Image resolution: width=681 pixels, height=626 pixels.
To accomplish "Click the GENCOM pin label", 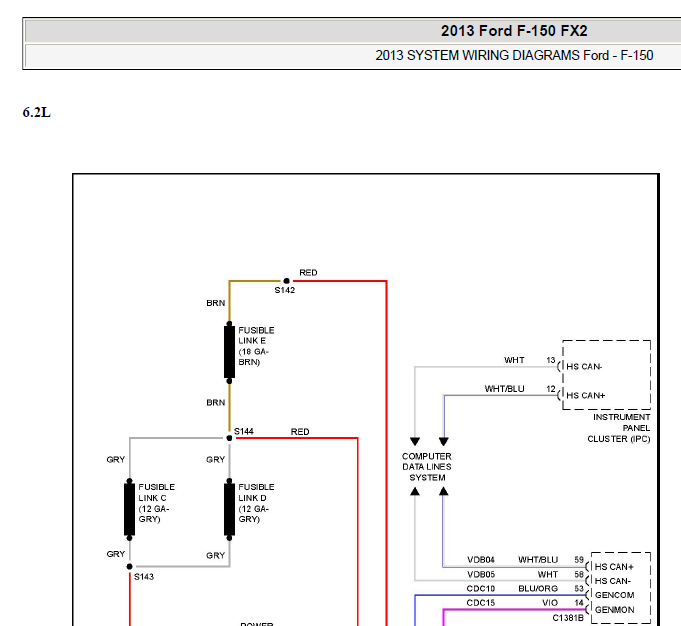I will tap(615, 595).
